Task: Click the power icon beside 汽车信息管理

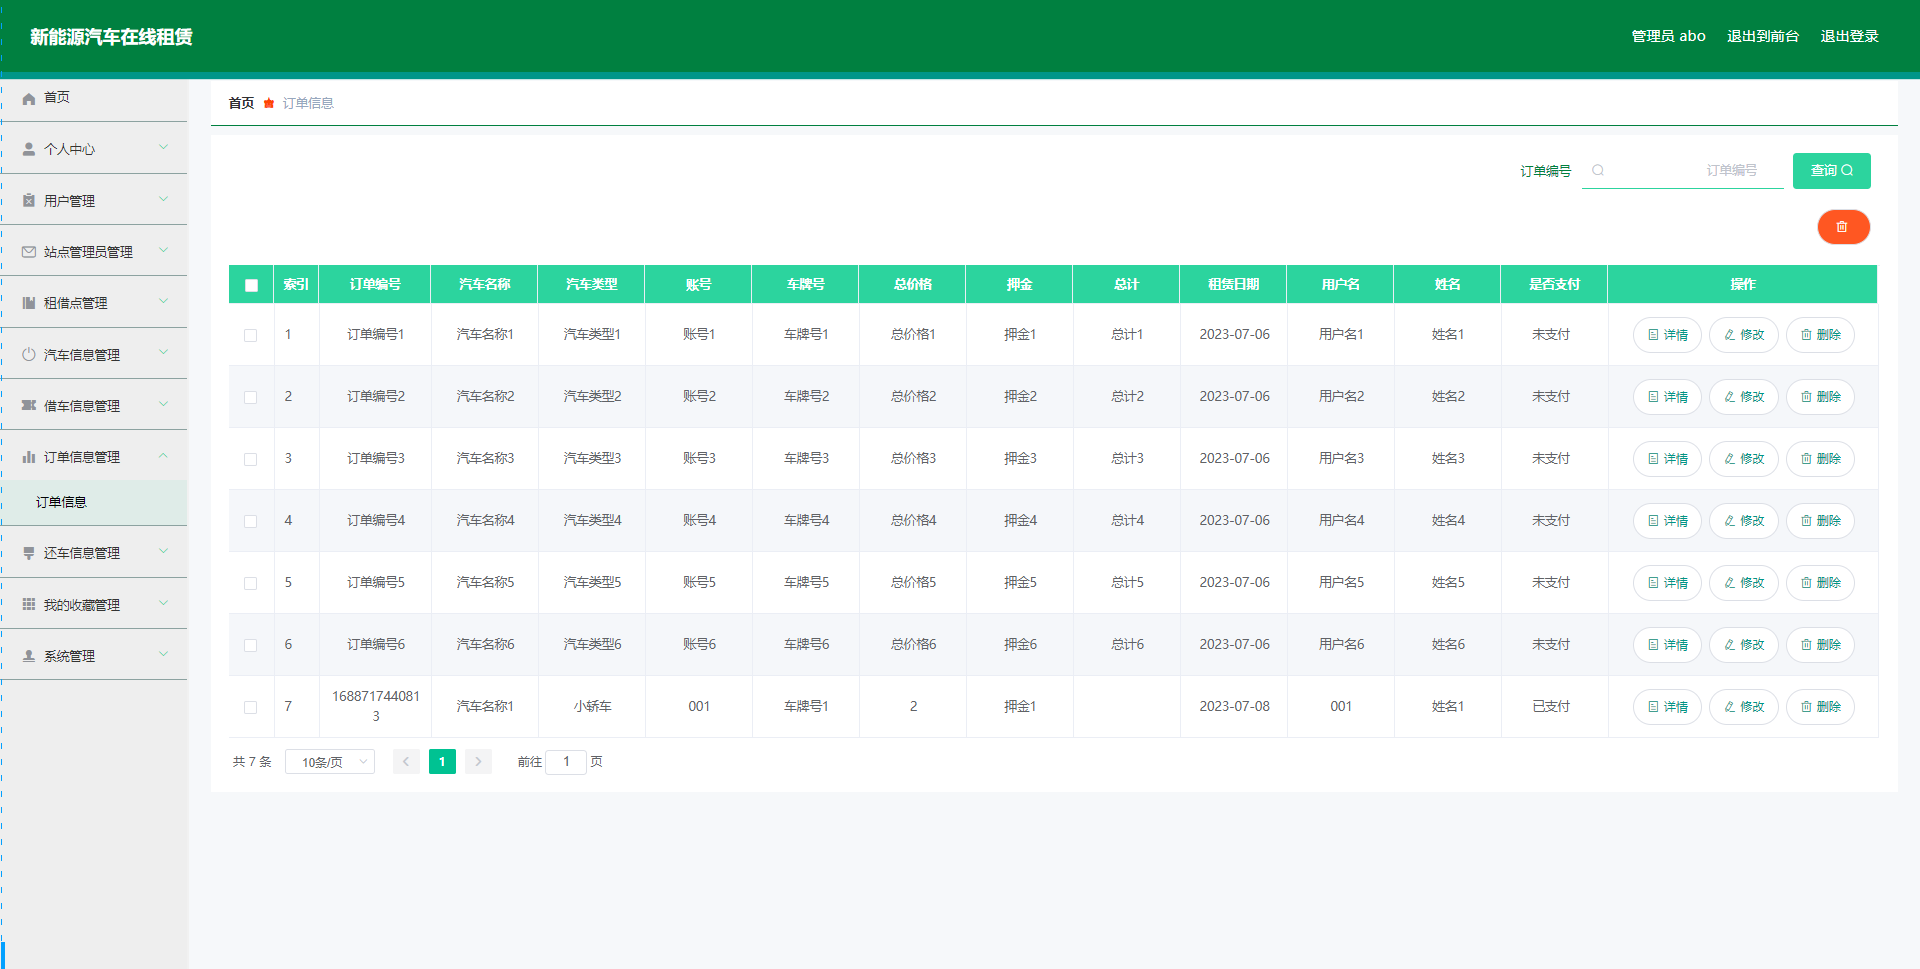Action: pyautogui.click(x=29, y=355)
